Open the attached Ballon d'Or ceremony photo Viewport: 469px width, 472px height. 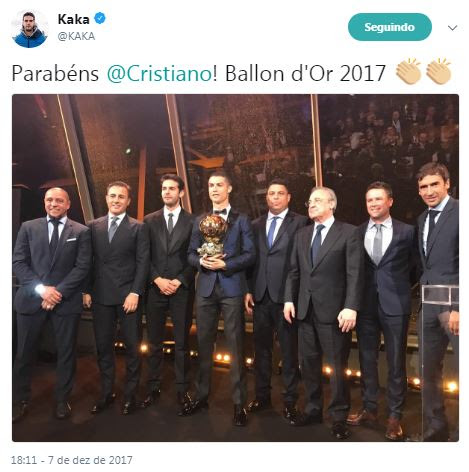(235, 268)
